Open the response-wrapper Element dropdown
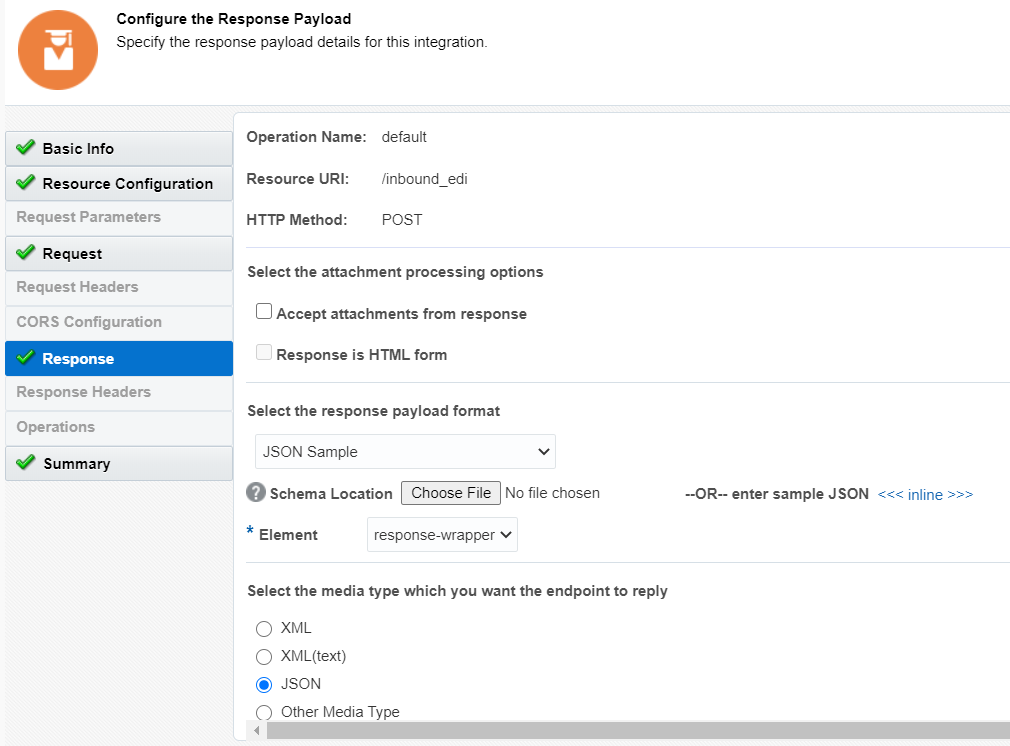The image size is (1010, 746). (443, 535)
